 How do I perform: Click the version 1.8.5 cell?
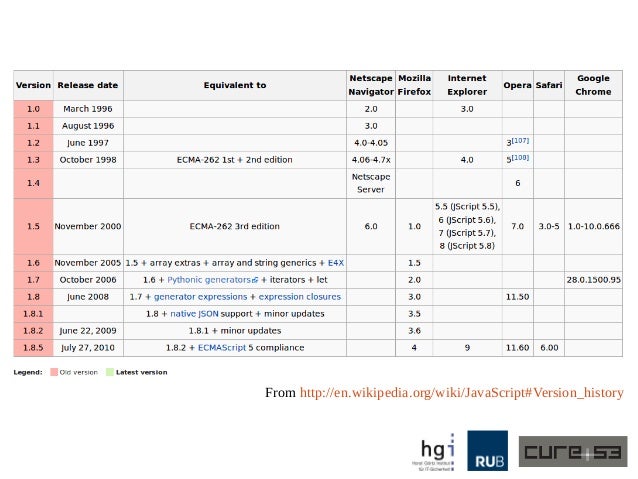[x=33, y=348]
